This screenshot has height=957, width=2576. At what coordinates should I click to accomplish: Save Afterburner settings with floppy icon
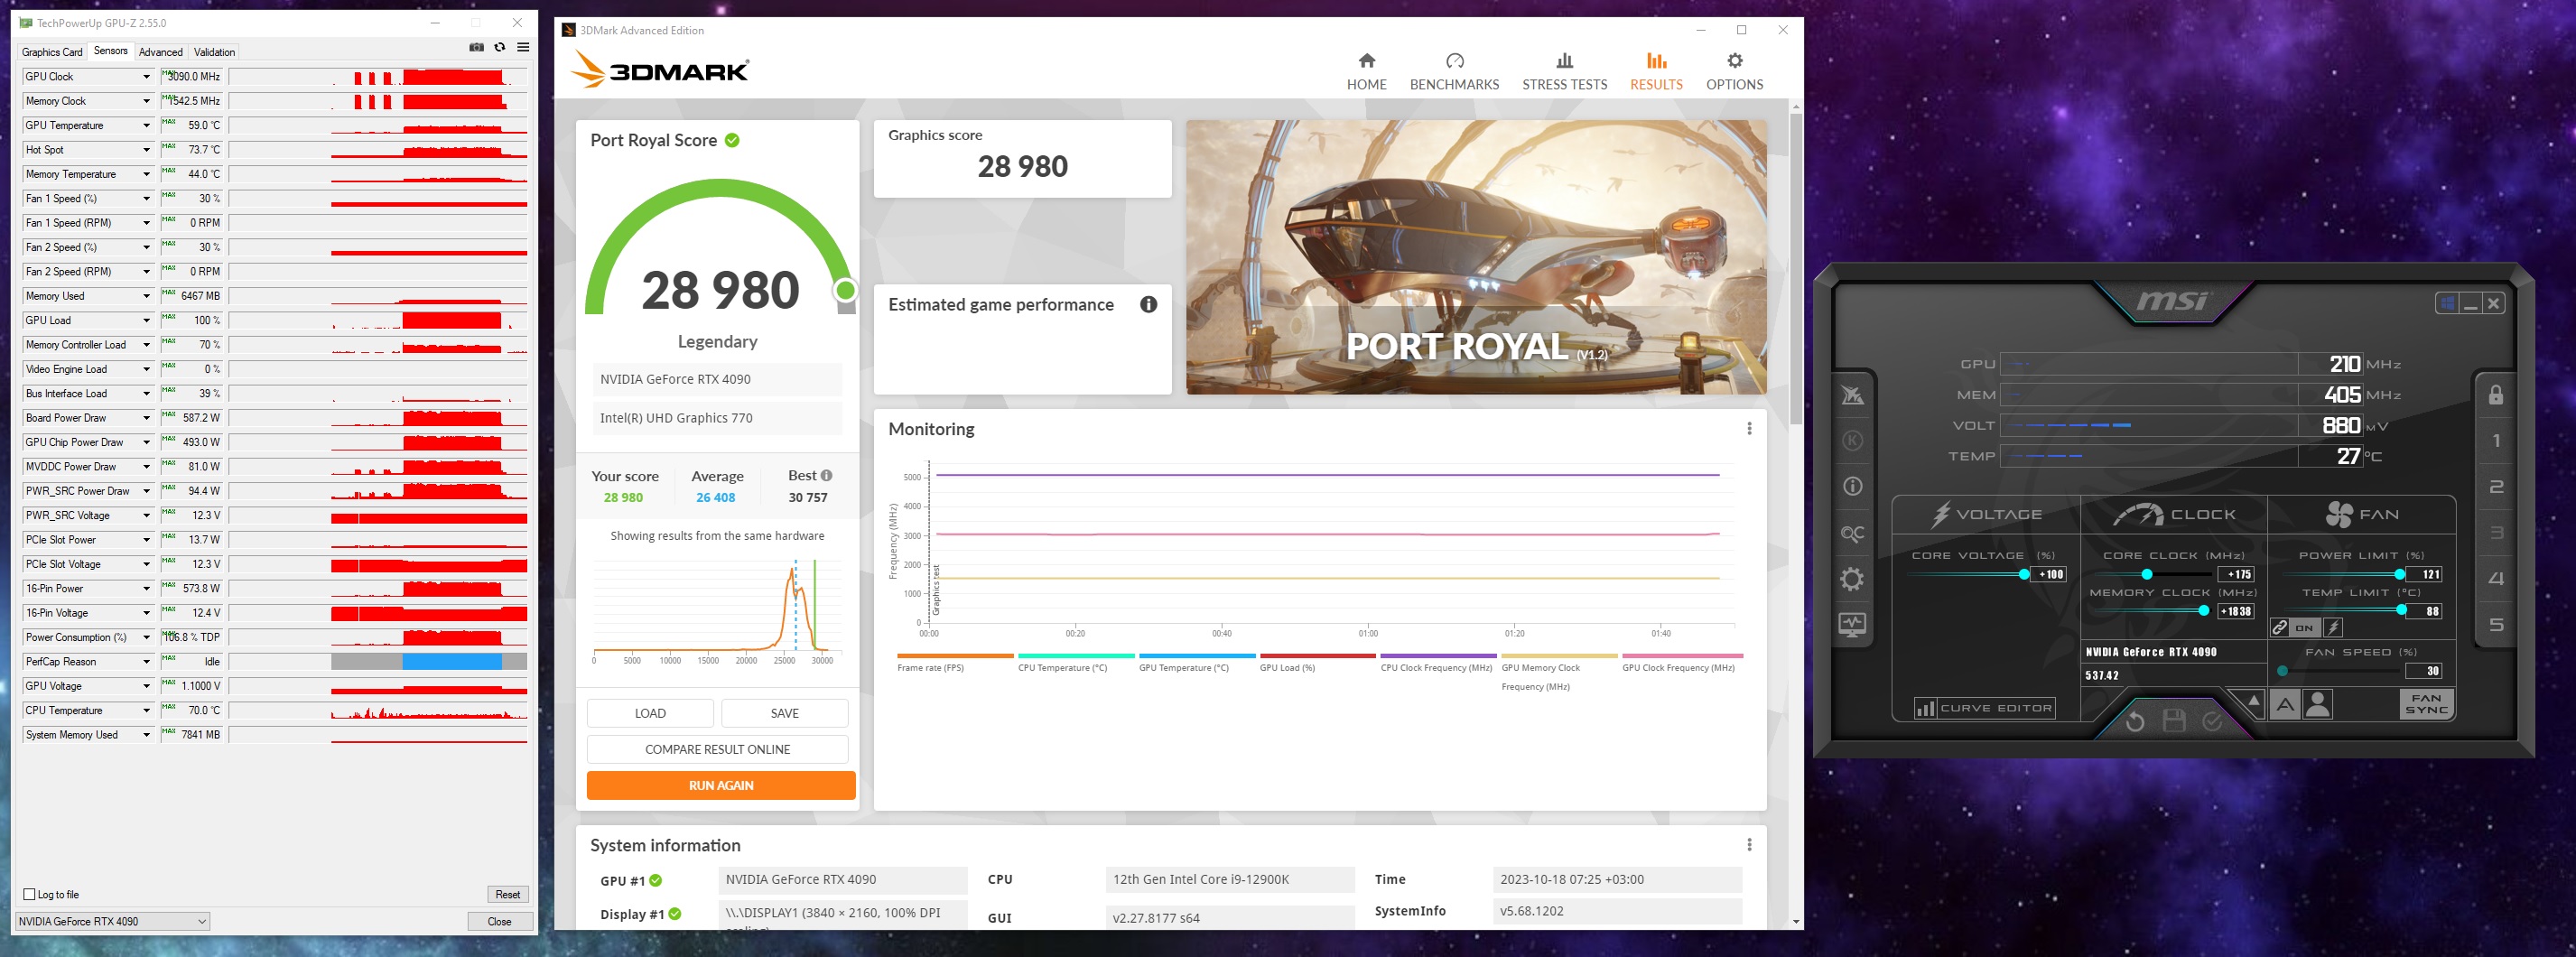[x=2174, y=720]
